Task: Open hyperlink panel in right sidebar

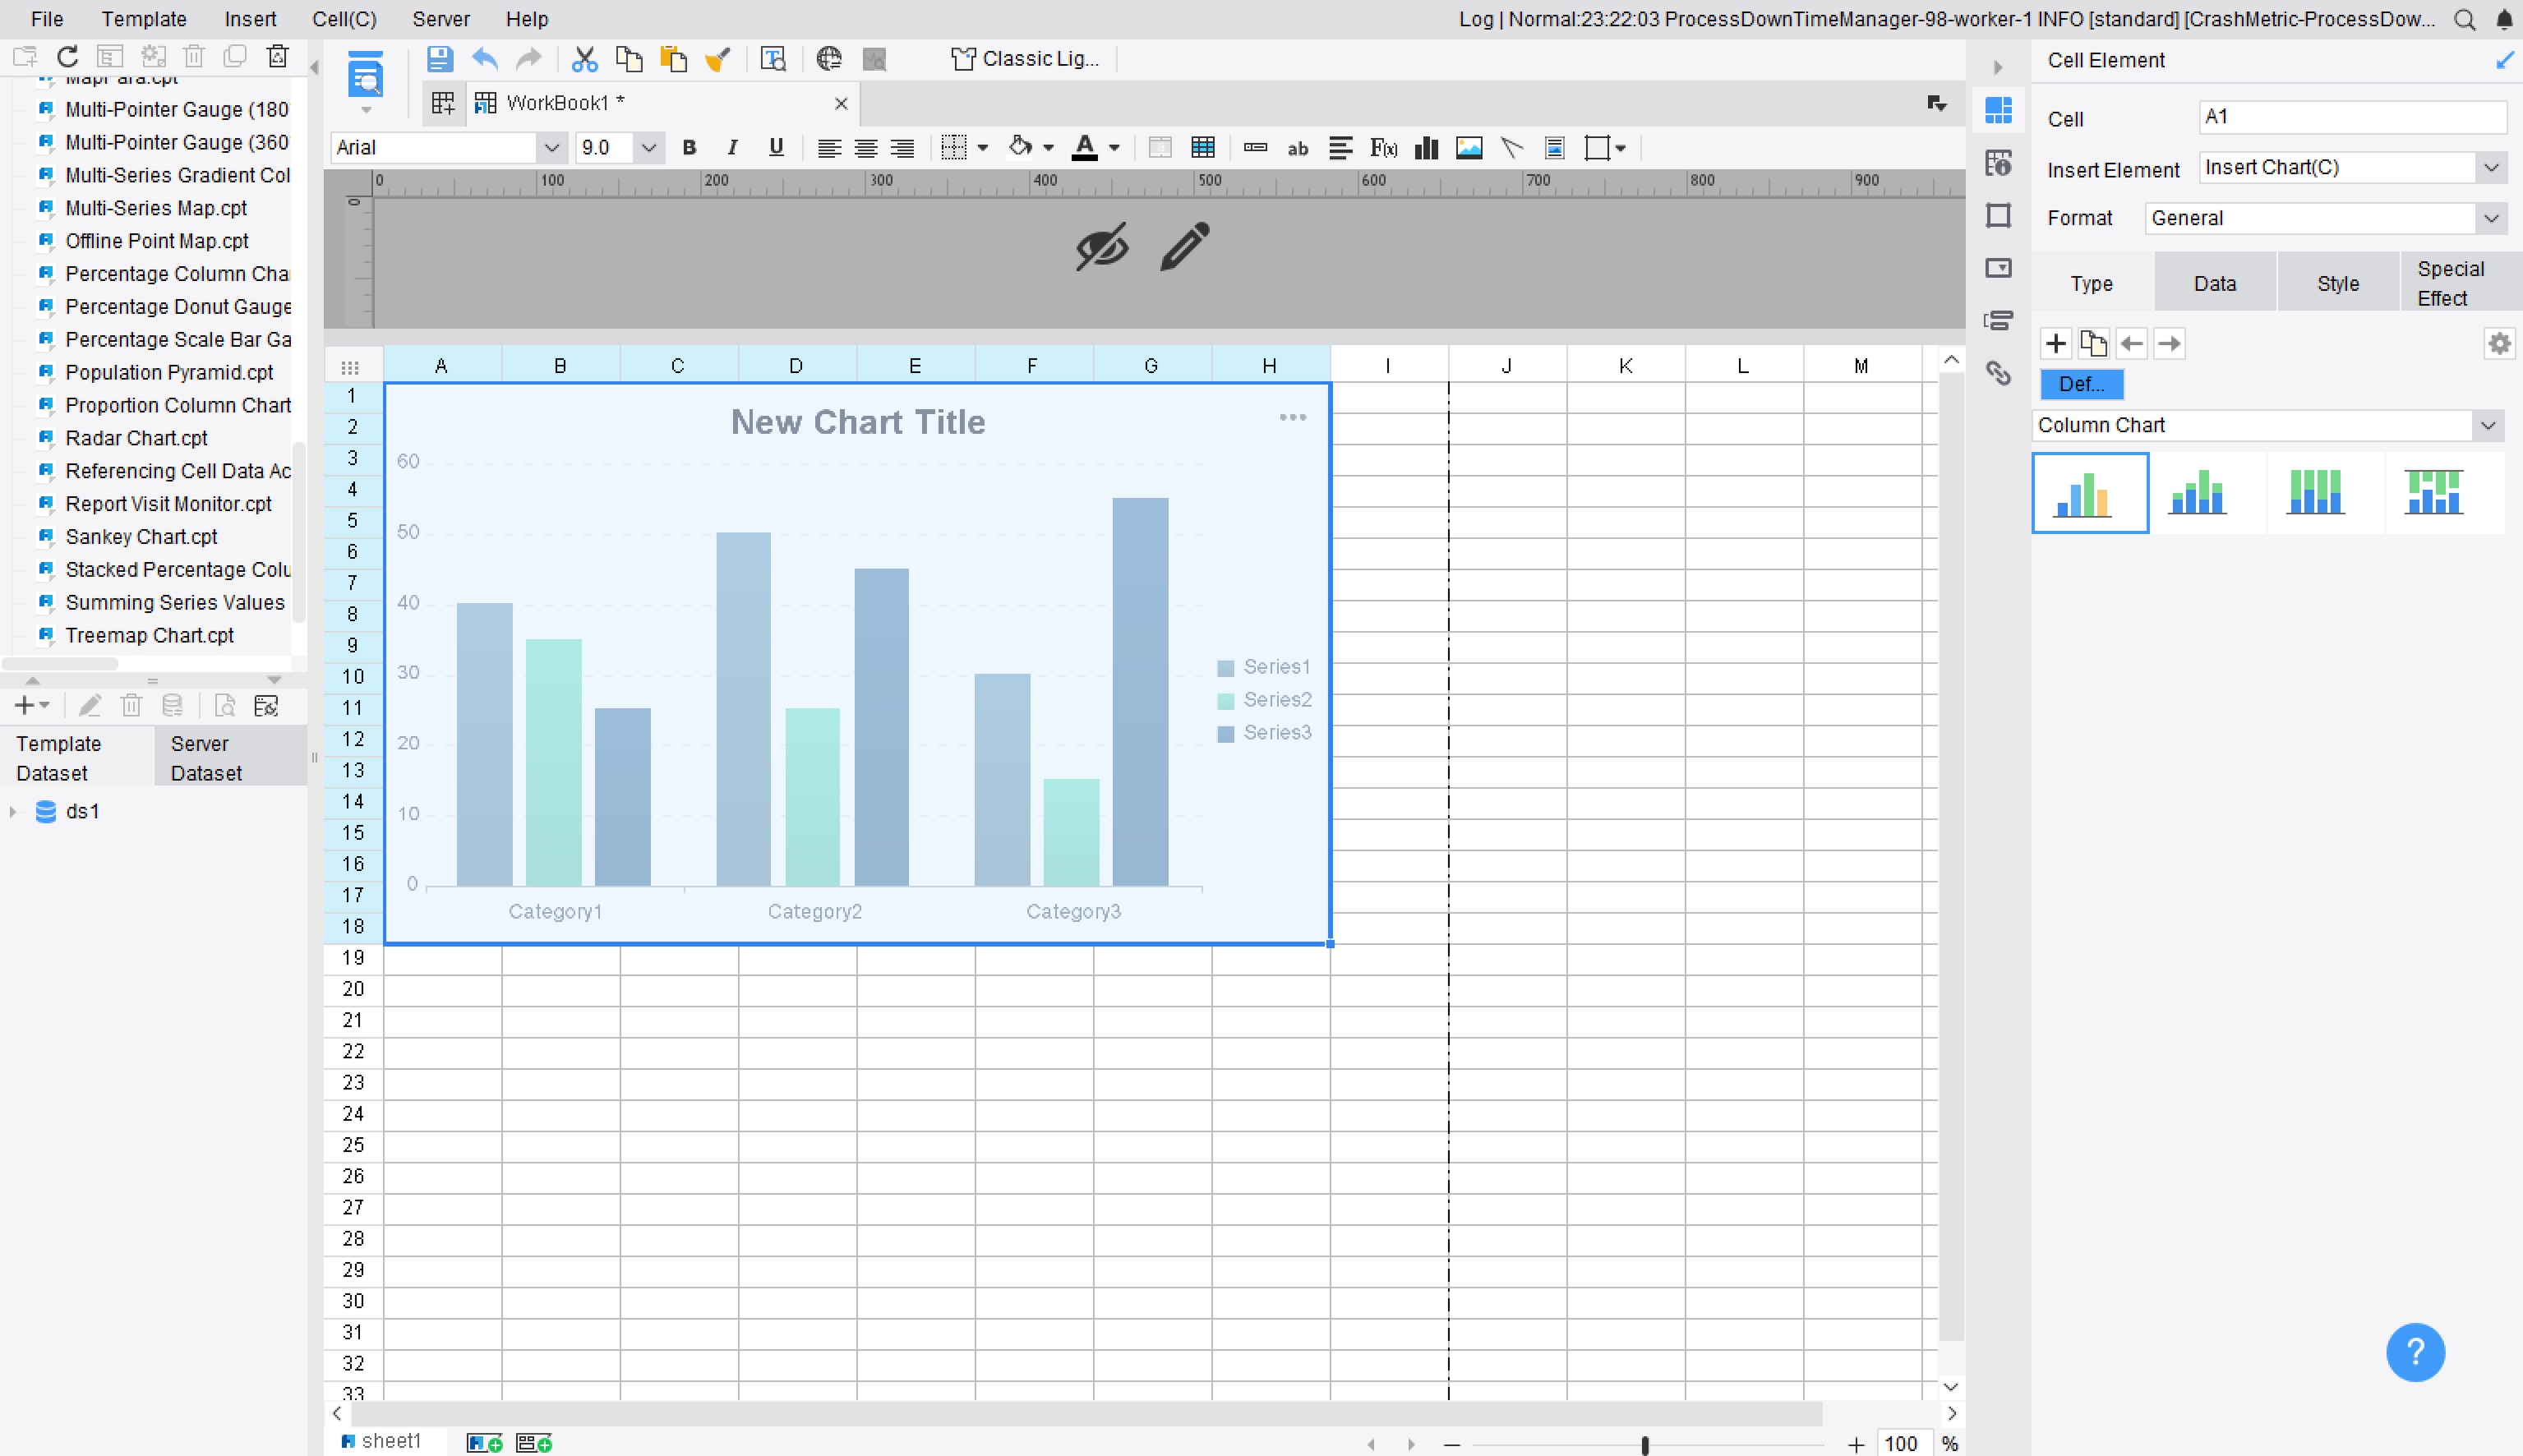Action: coord(1998,373)
